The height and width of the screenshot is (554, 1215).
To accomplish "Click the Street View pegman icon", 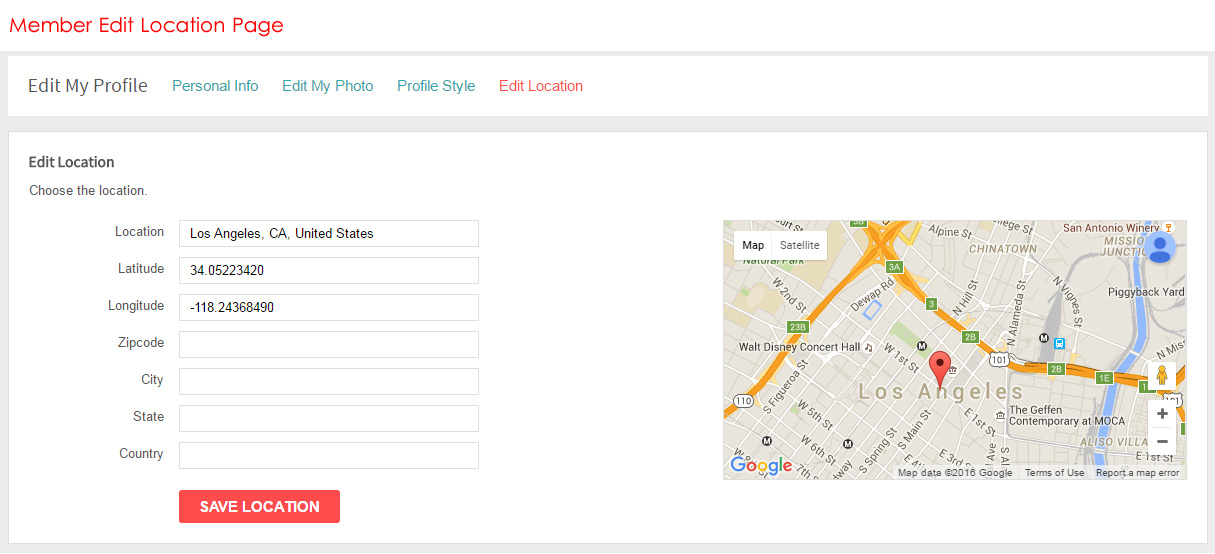I will coord(1162,376).
